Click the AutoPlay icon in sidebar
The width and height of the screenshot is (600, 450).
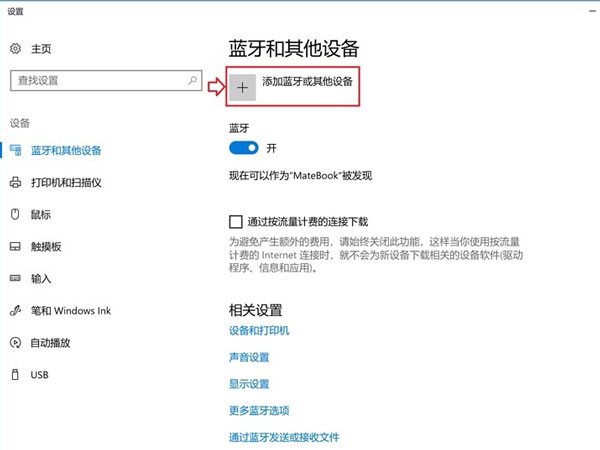[x=16, y=342]
